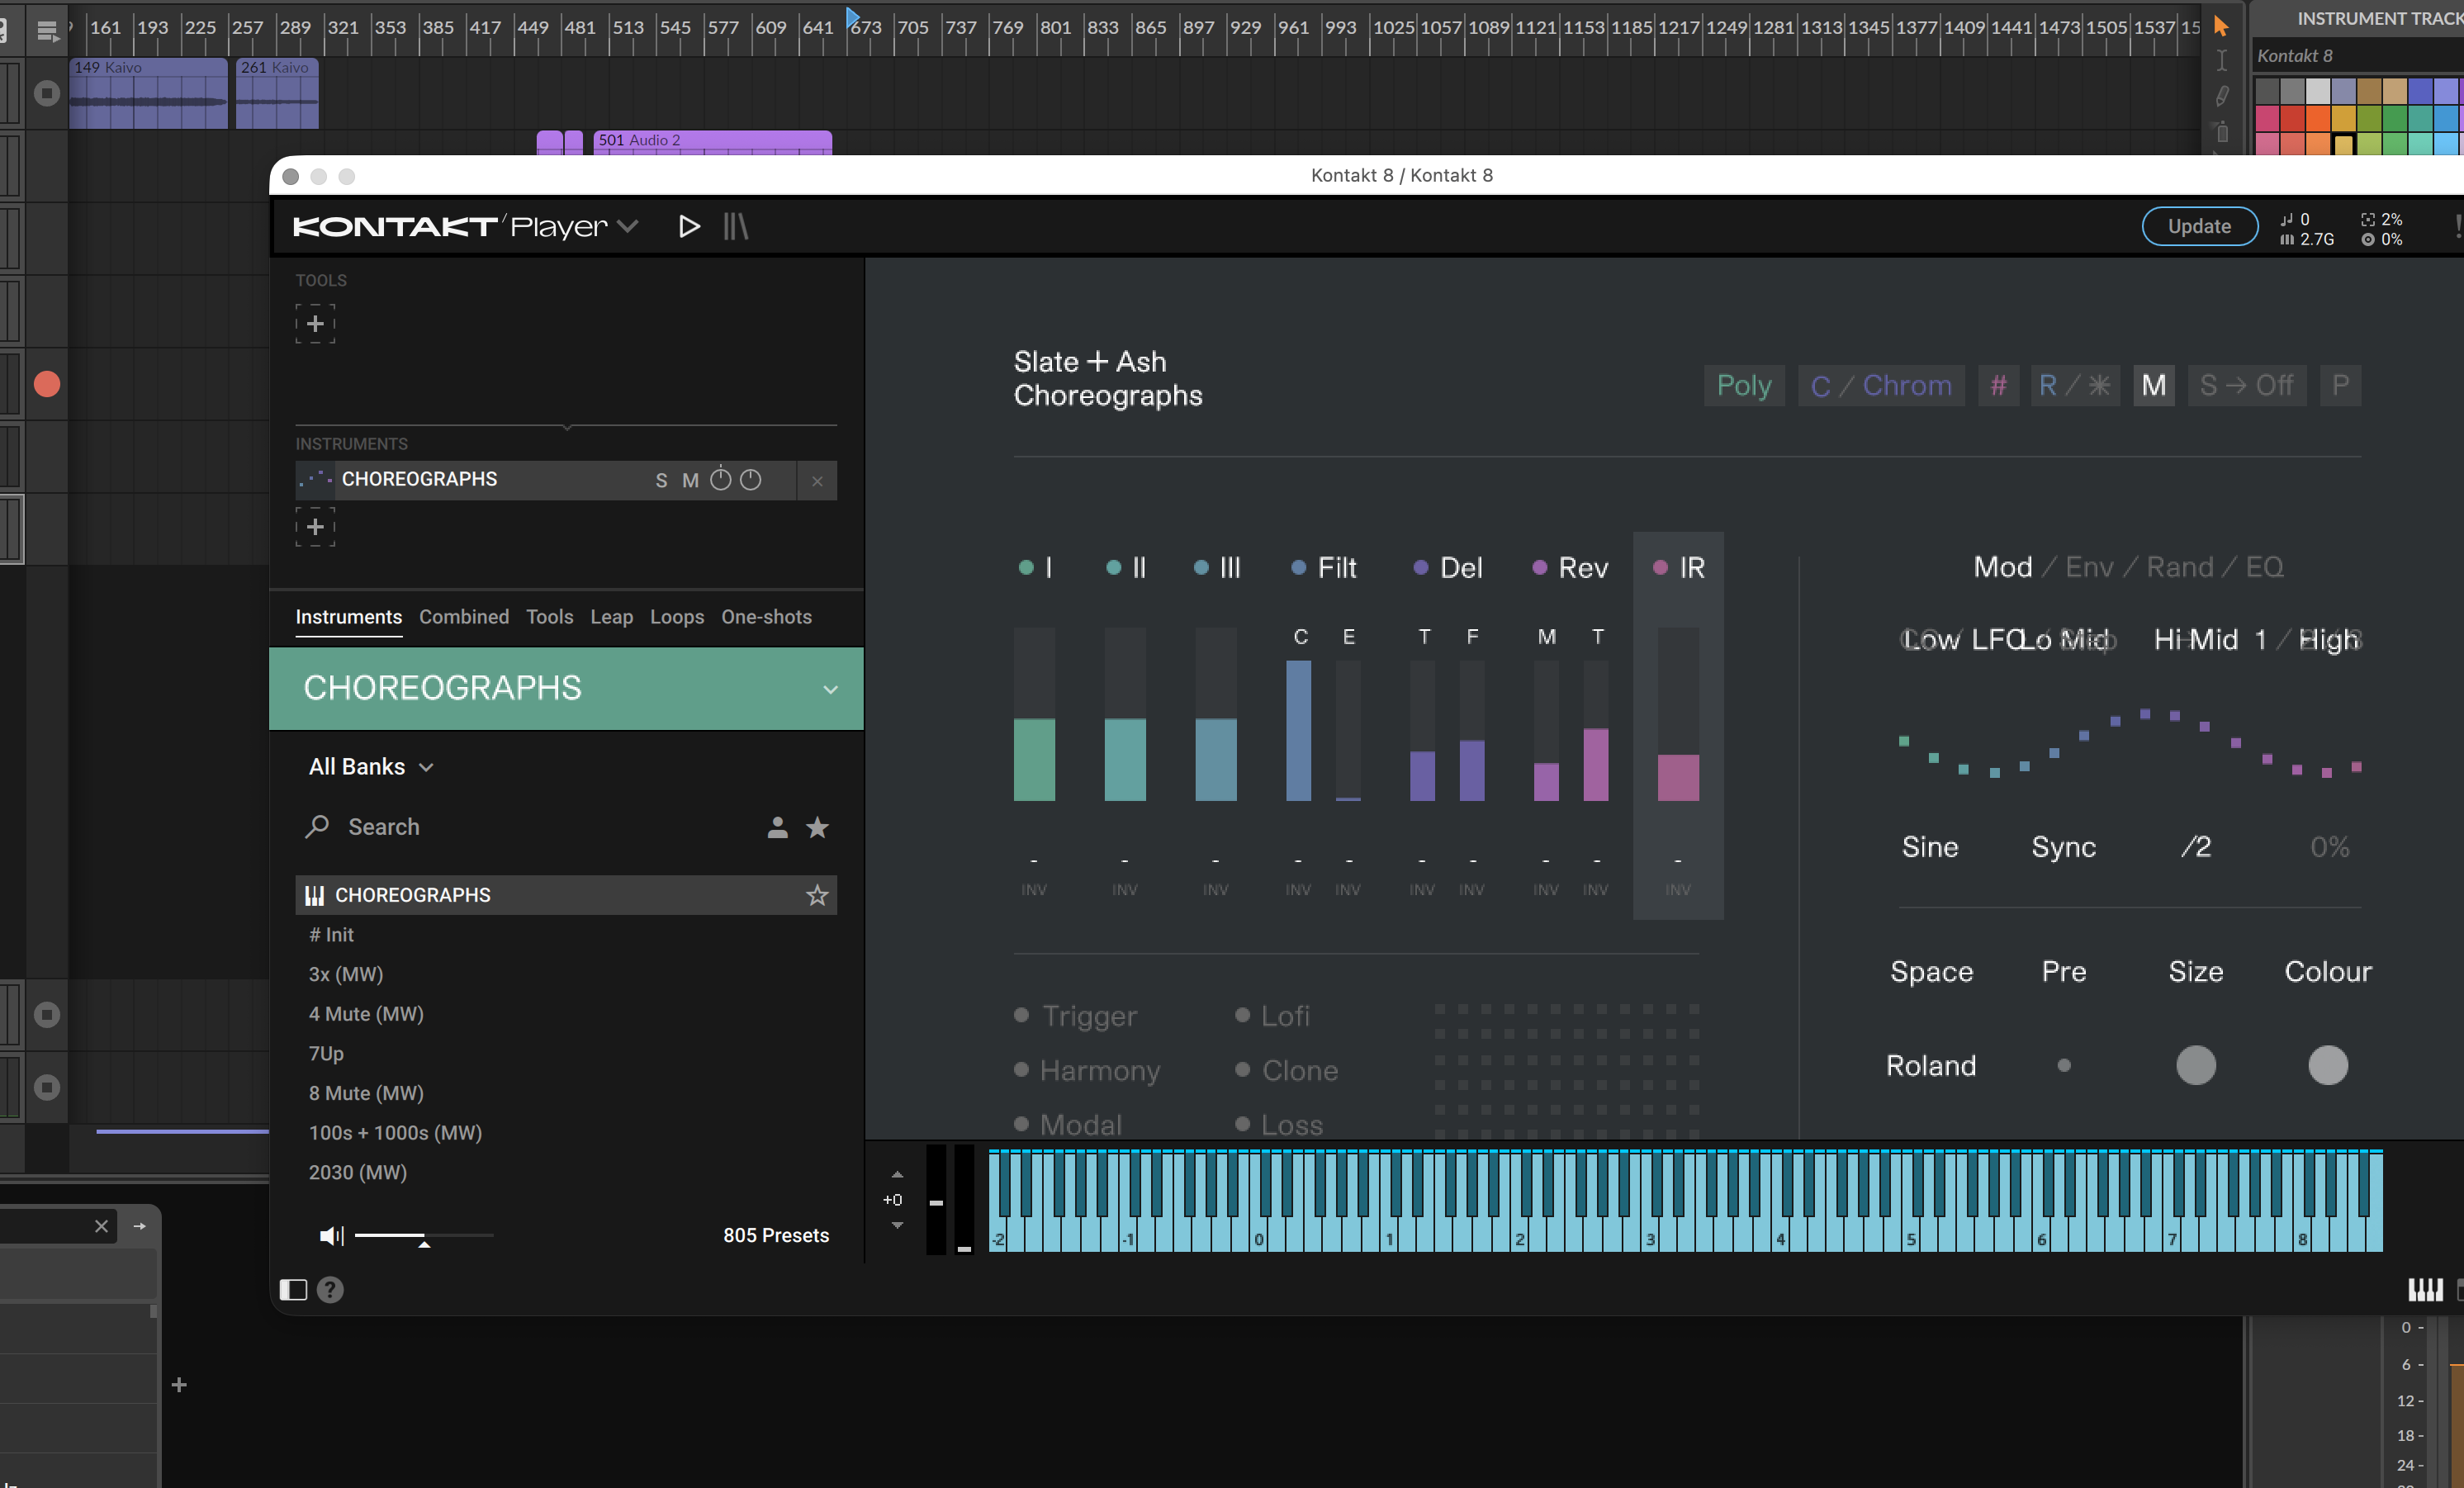Screen dimensions: 2464x1488
Task: Toggle the Del module
Action: coord(1420,567)
